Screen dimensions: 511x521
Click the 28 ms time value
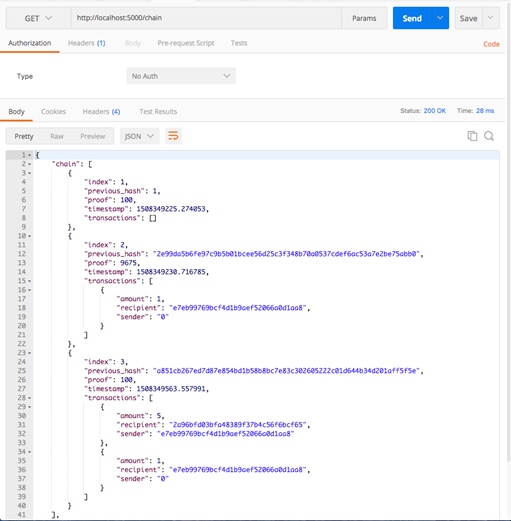click(485, 111)
